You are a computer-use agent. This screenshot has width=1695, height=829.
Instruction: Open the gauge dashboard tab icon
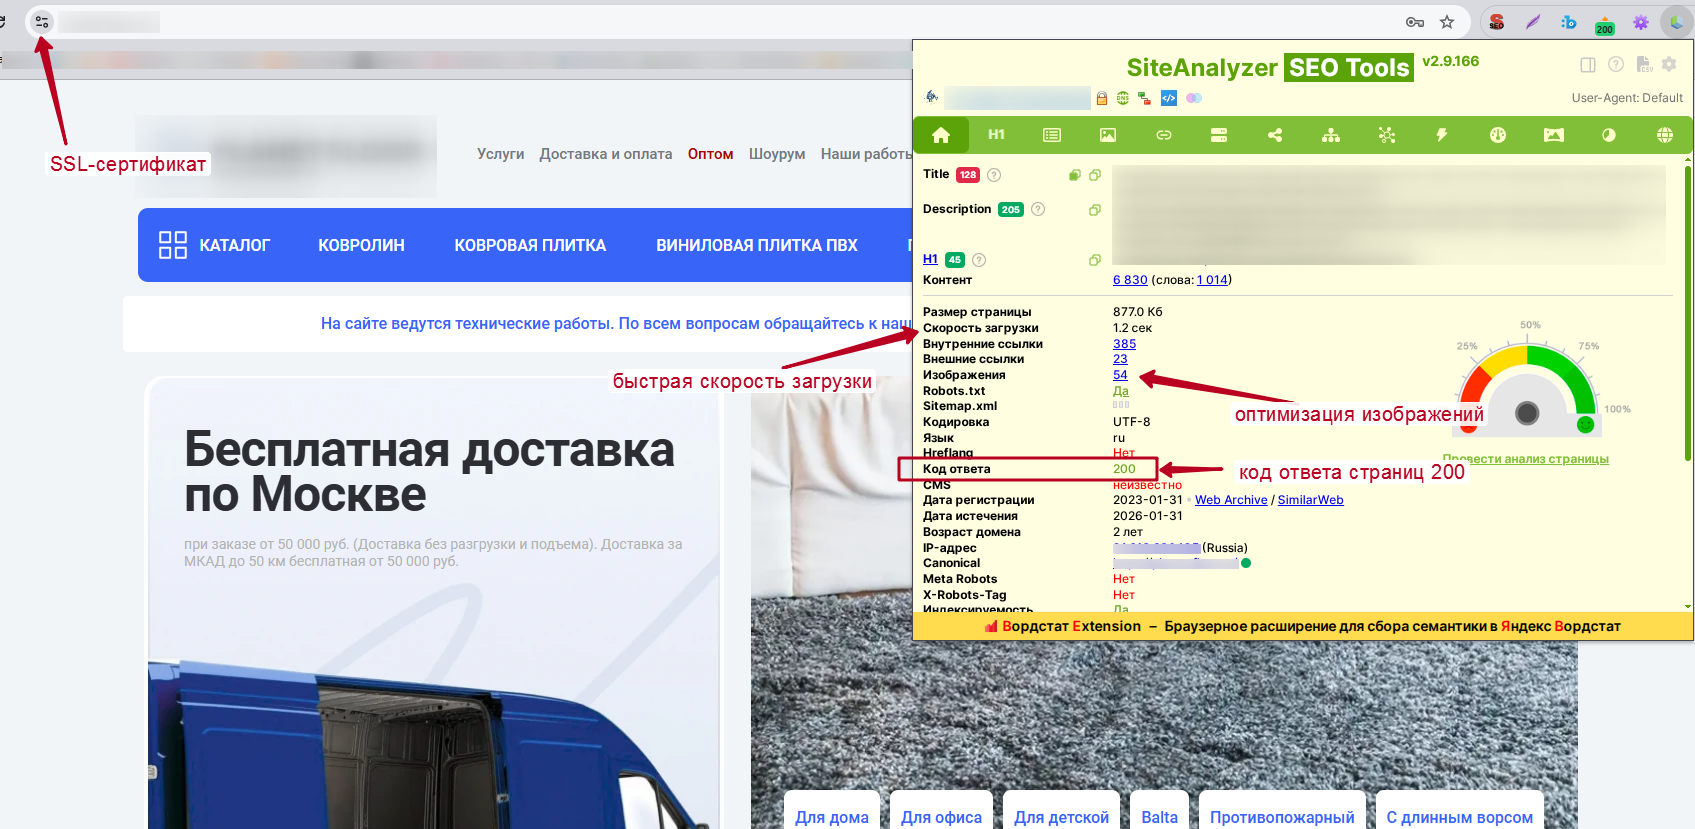click(x=1498, y=135)
